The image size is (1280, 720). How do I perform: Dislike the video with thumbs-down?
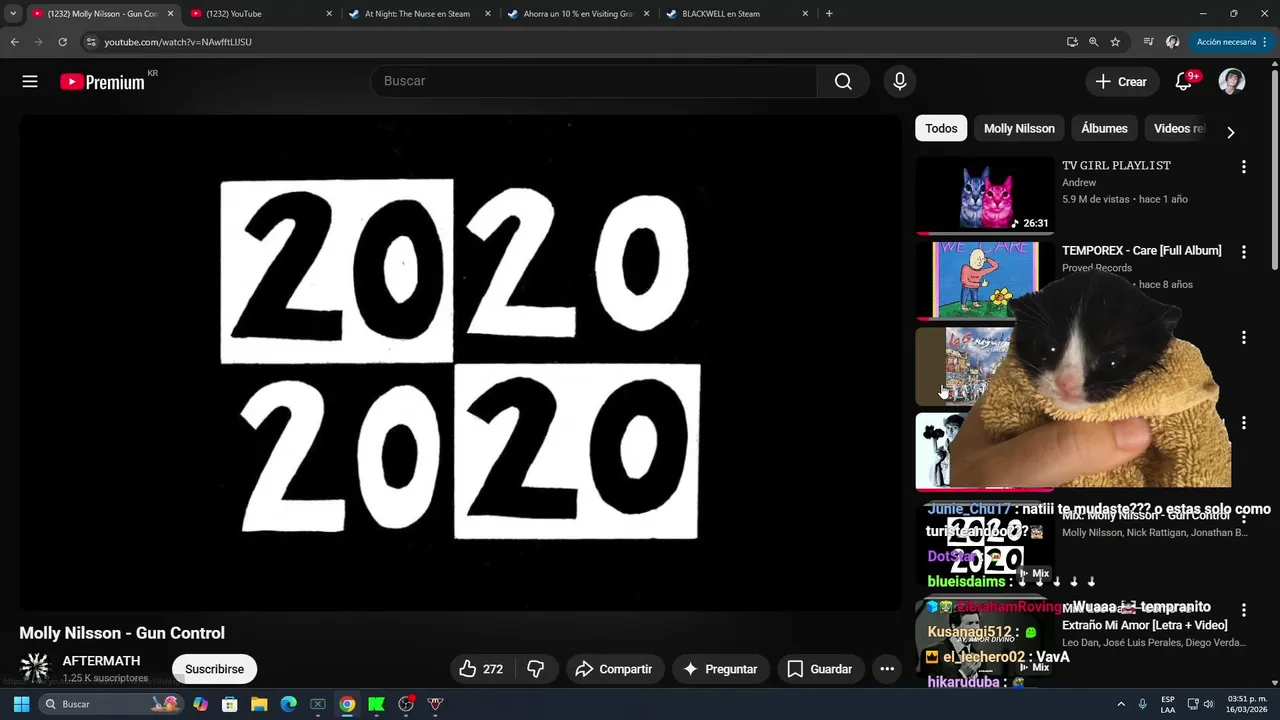(536, 669)
